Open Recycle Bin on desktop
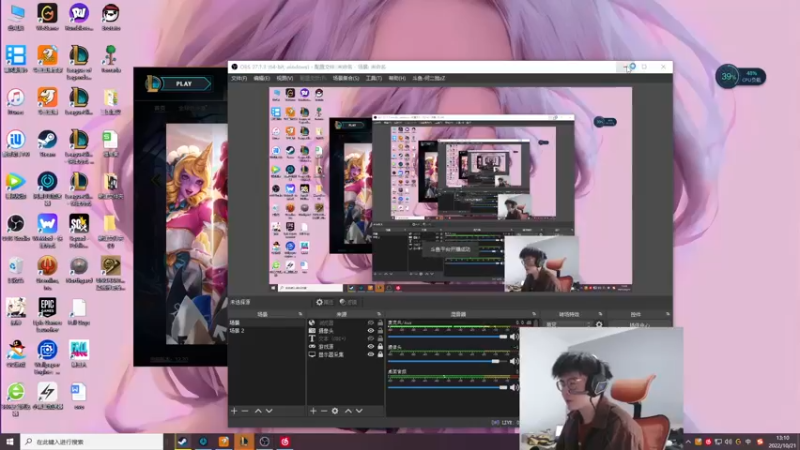 point(16,270)
